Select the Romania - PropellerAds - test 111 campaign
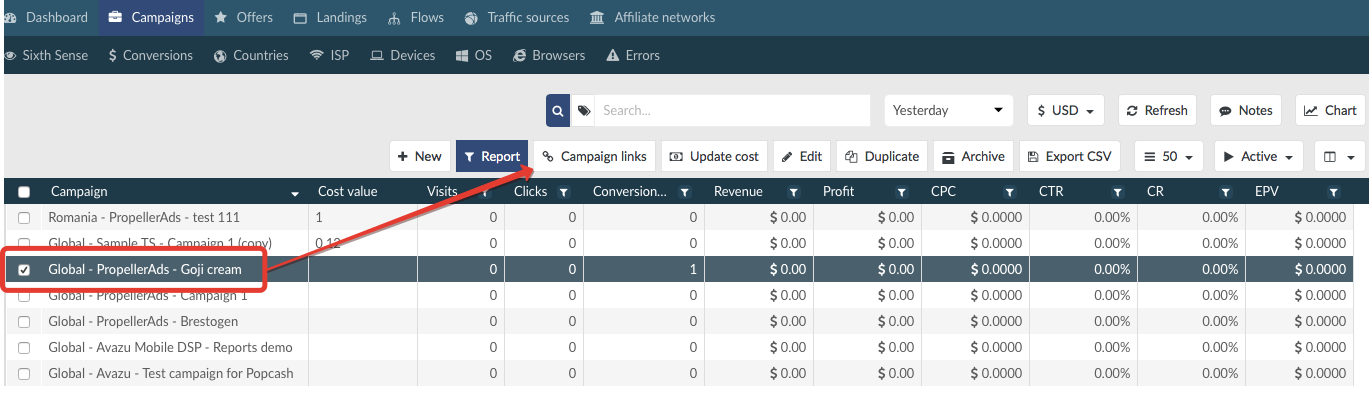 click(144, 218)
